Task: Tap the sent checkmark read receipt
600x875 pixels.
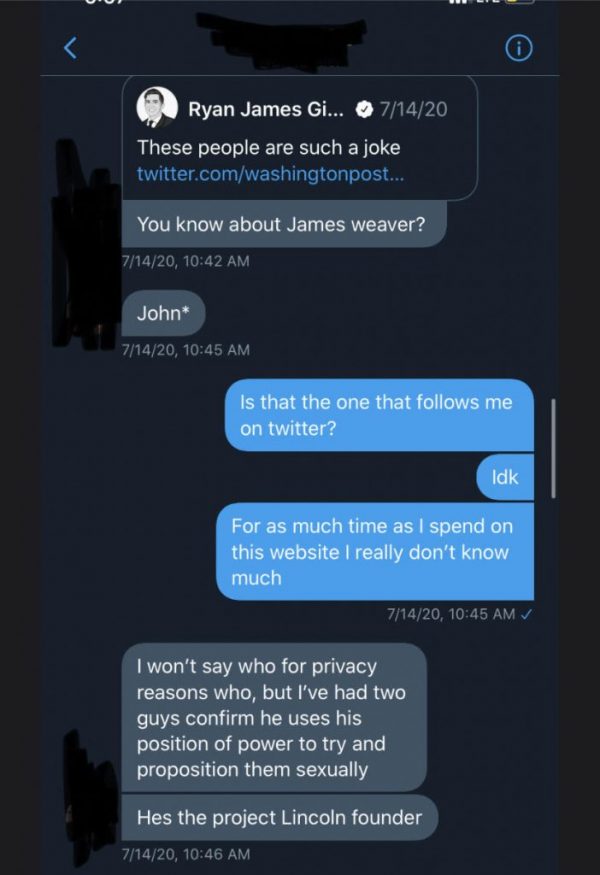Action: pos(524,615)
